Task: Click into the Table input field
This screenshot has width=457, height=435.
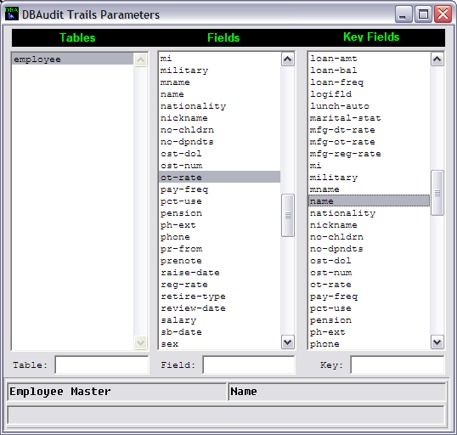Action: point(102,365)
